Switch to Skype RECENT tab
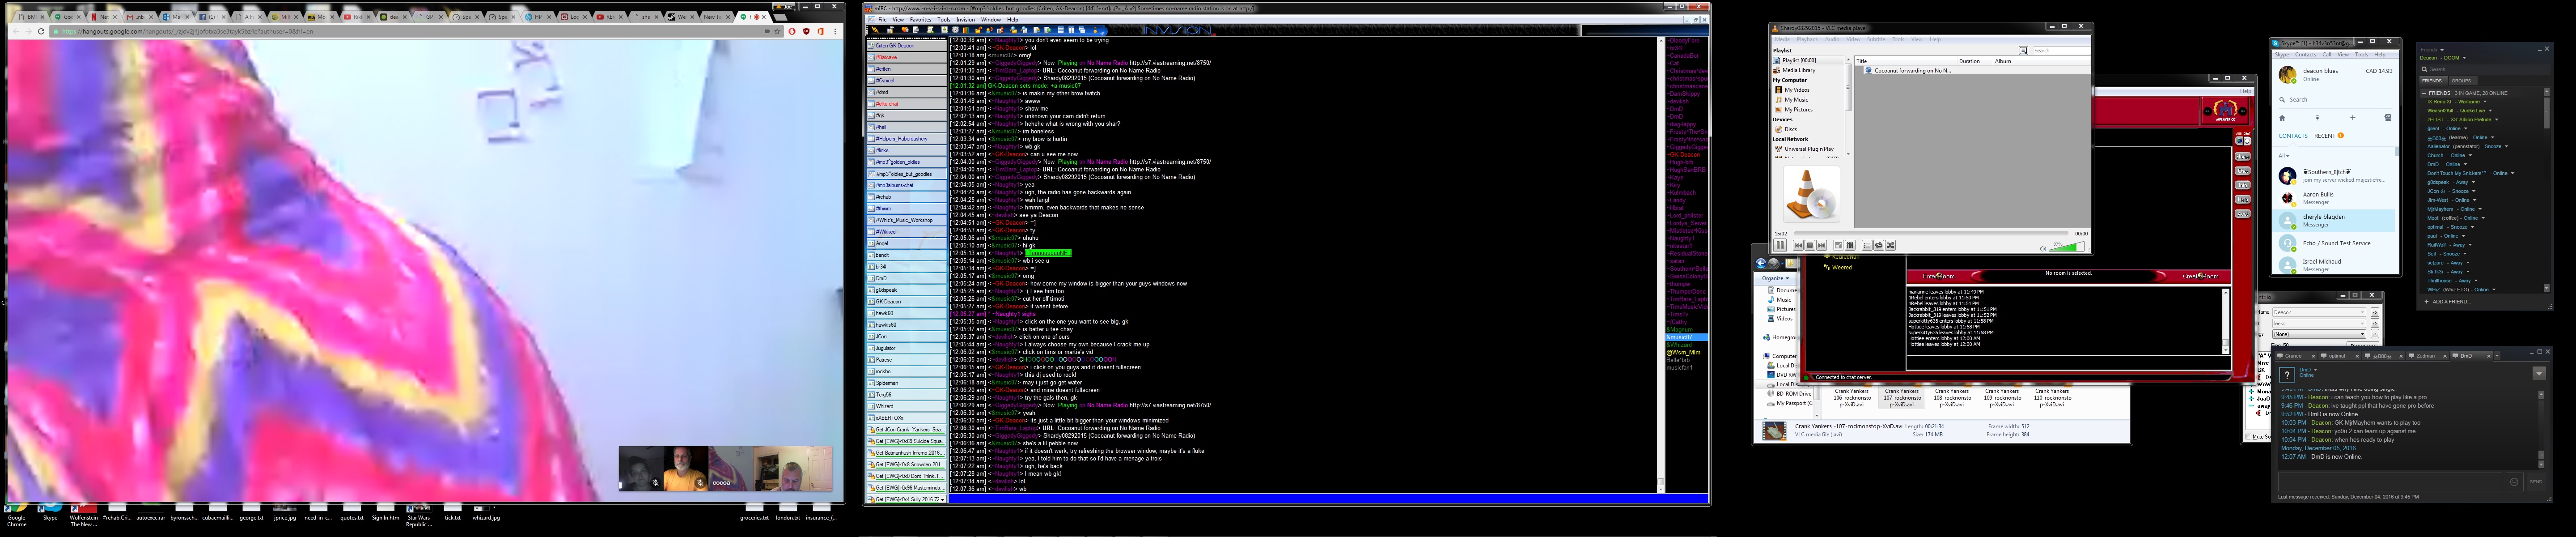2576x537 pixels. coord(2325,136)
